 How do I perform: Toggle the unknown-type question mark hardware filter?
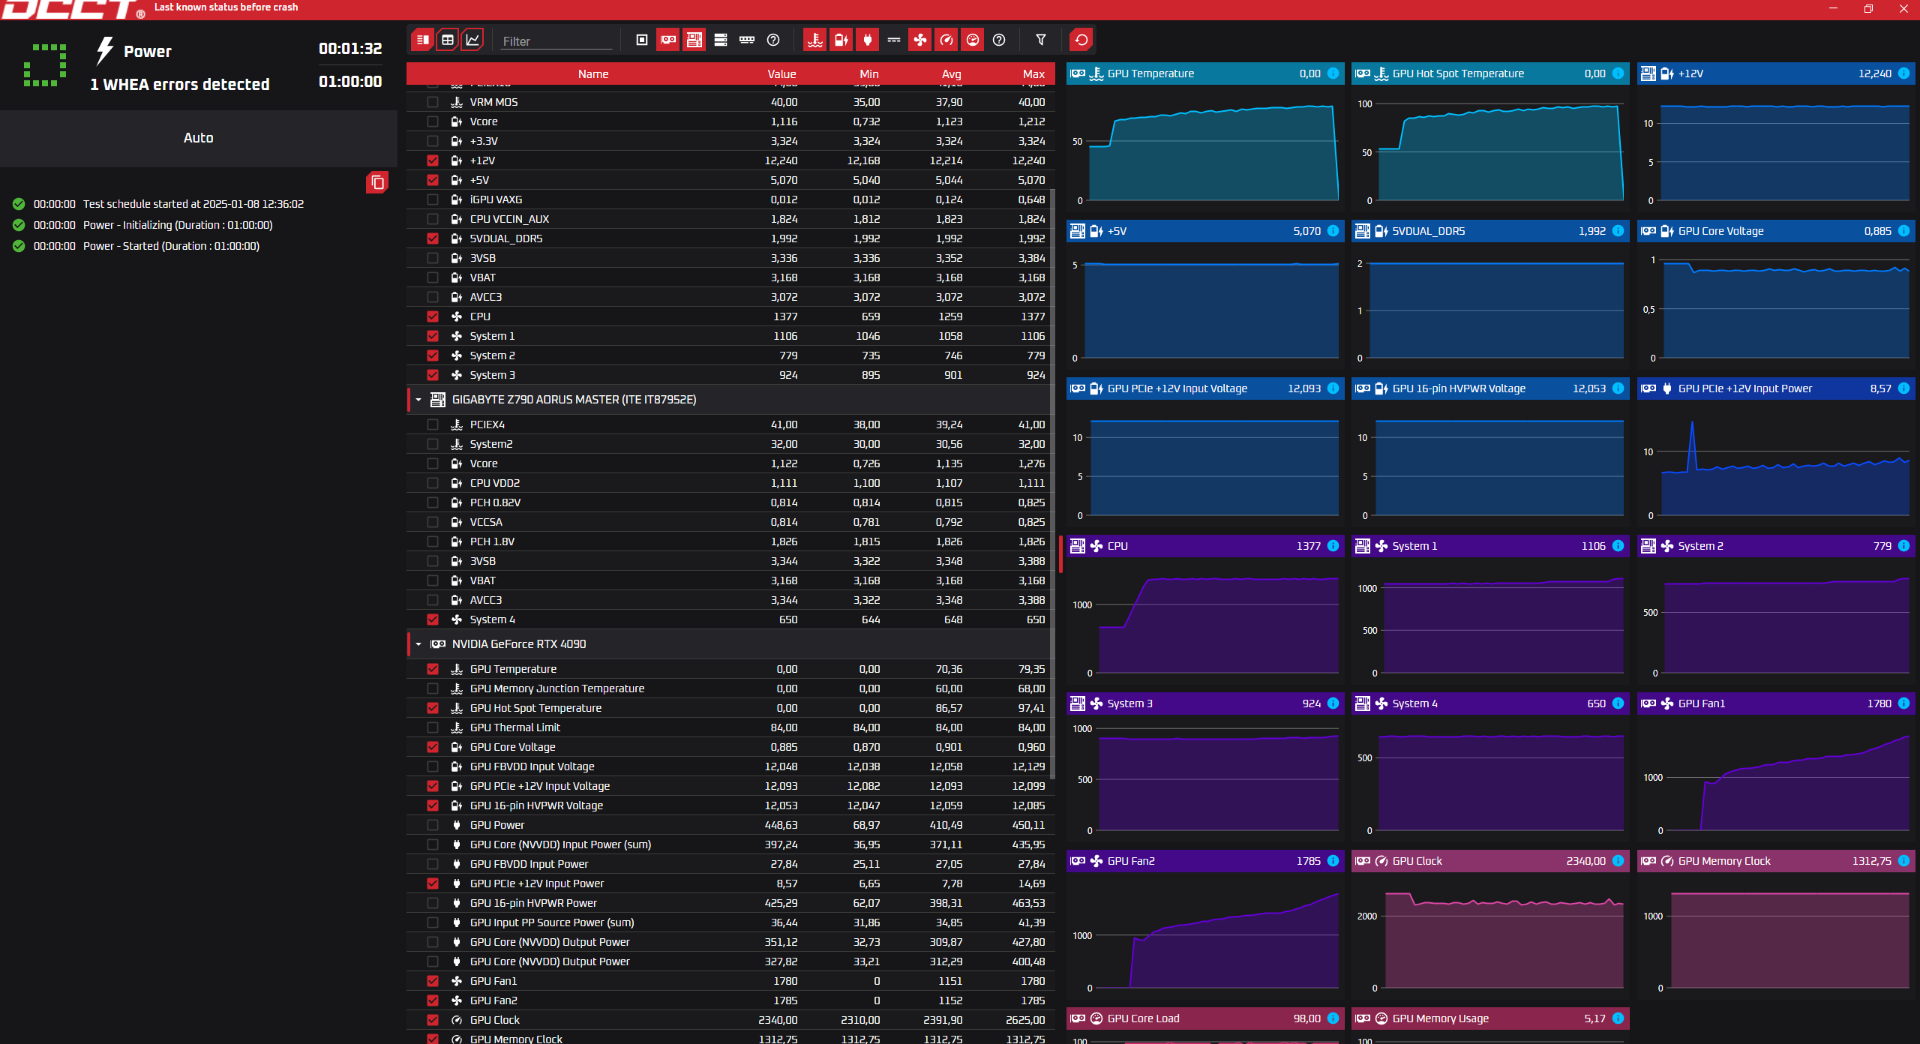pyautogui.click(x=773, y=40)
